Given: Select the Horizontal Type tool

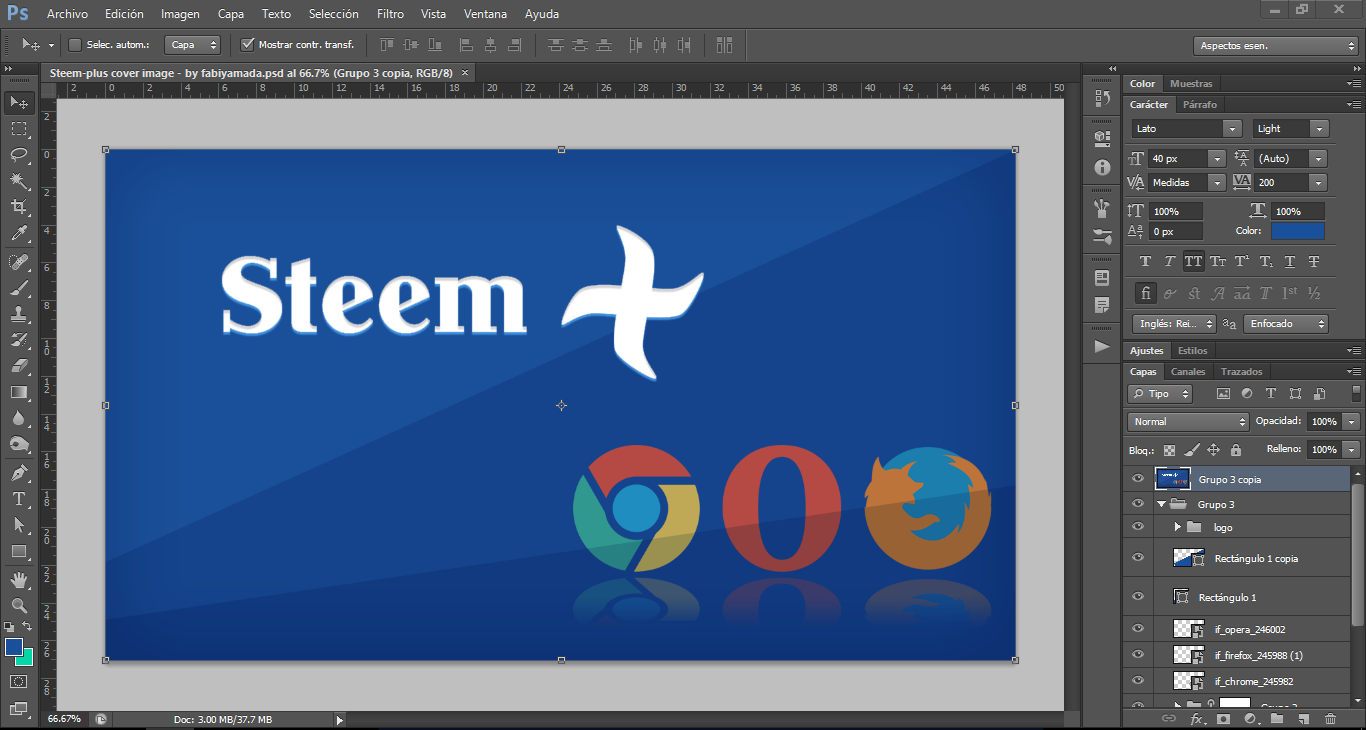Looking at the screenshot, I should pos(19,499).
